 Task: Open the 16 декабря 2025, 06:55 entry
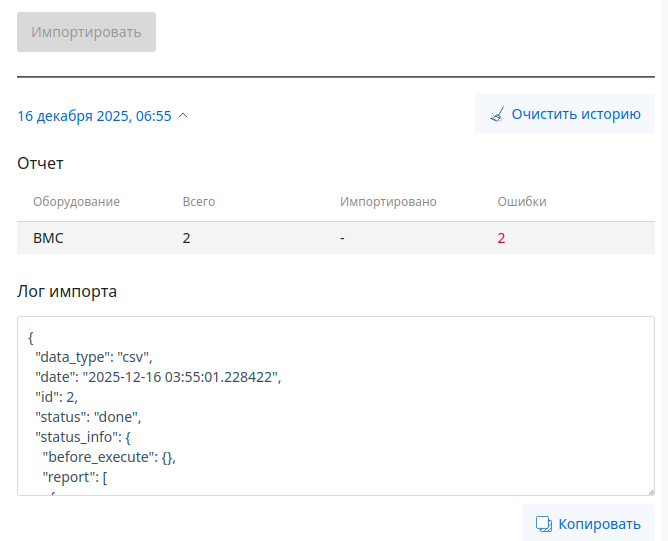94,116
